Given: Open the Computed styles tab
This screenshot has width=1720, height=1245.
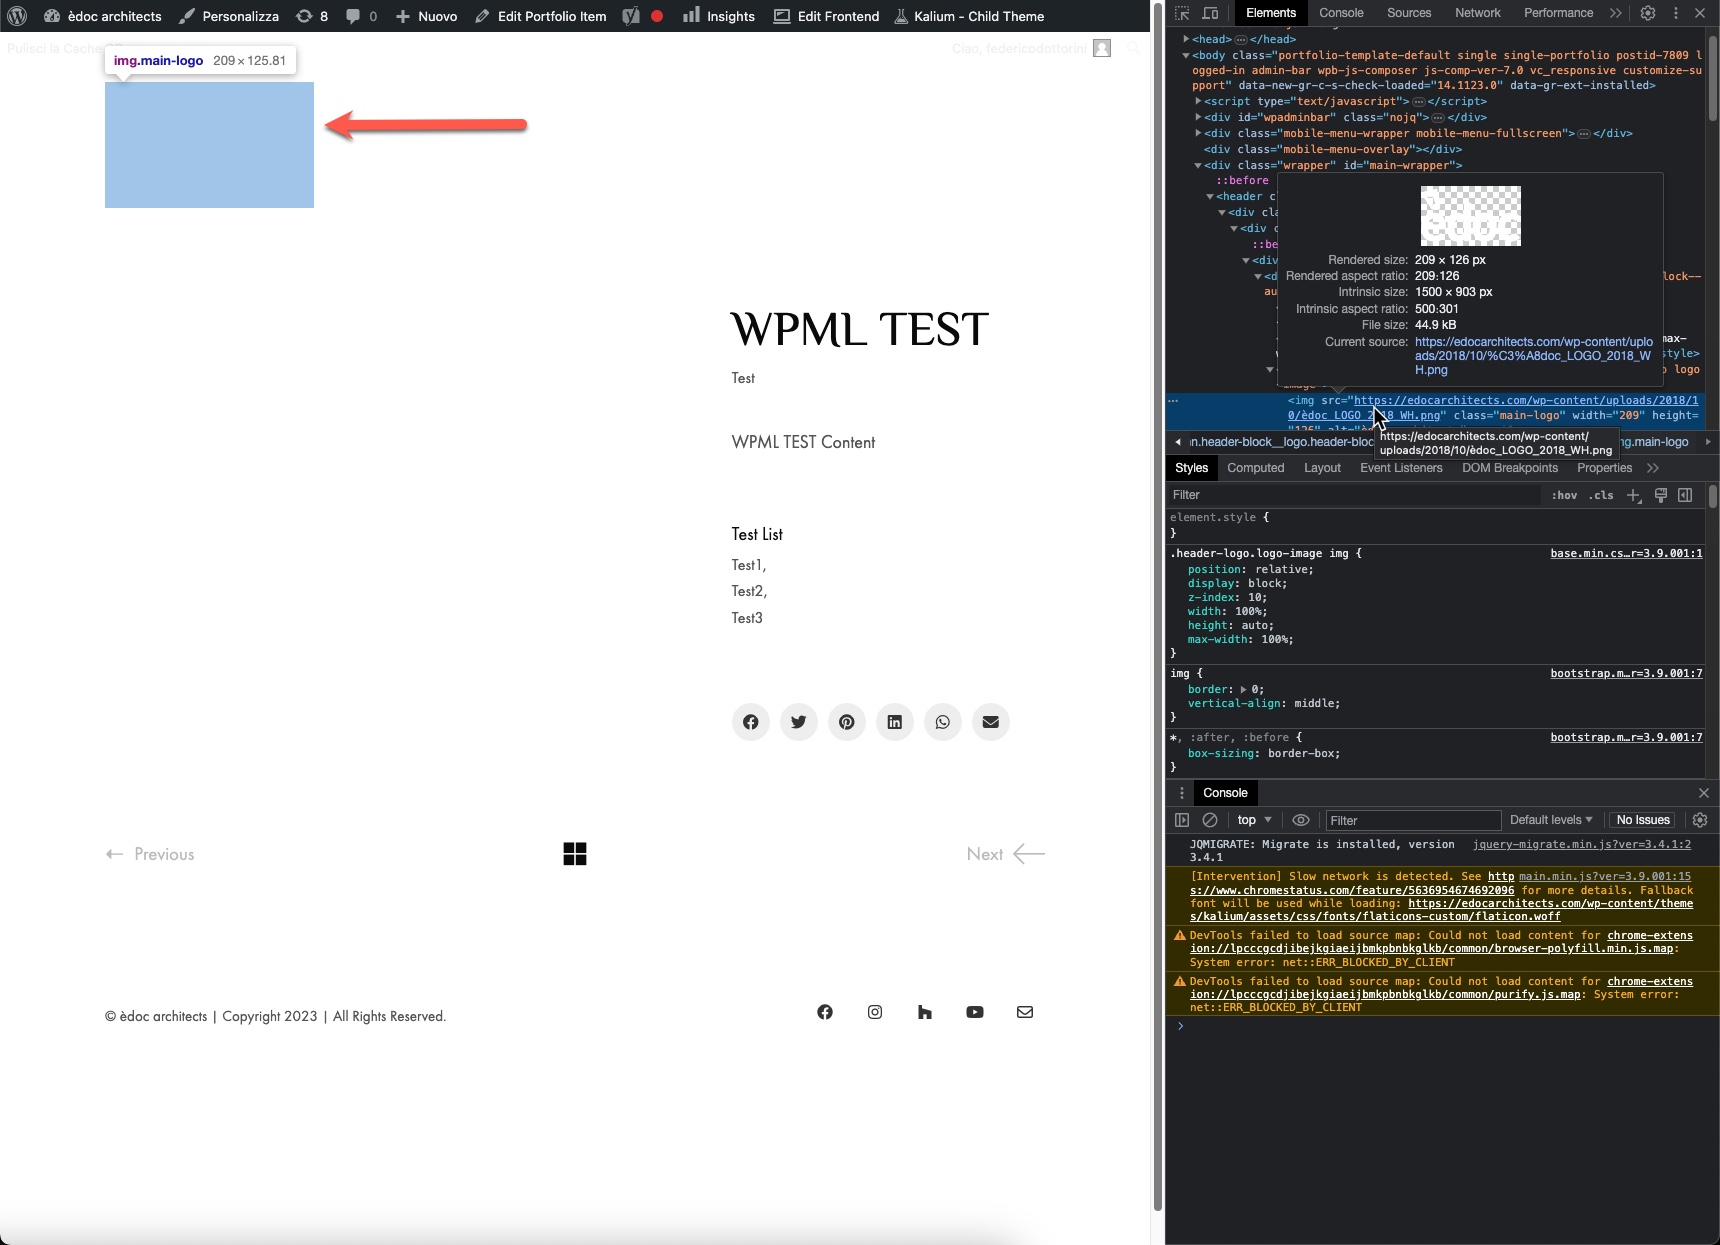Looking at the screenshot, I should coord(1255,468).
